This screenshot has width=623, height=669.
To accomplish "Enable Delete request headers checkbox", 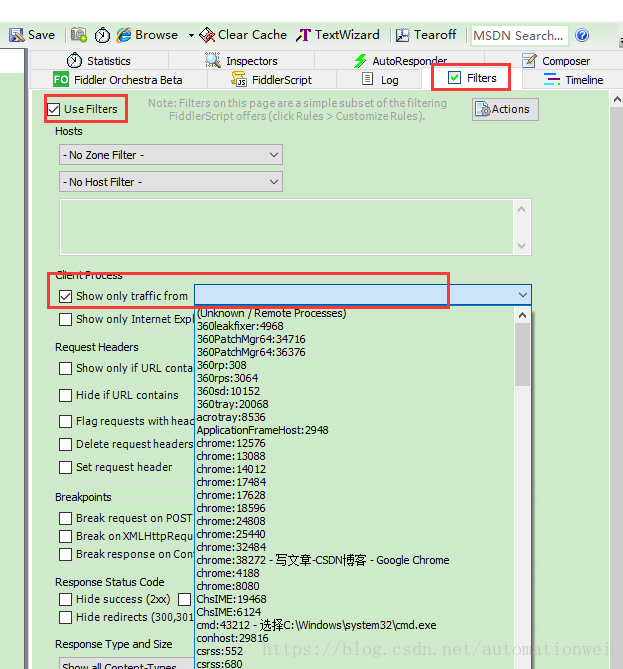I will coord(65,444).
